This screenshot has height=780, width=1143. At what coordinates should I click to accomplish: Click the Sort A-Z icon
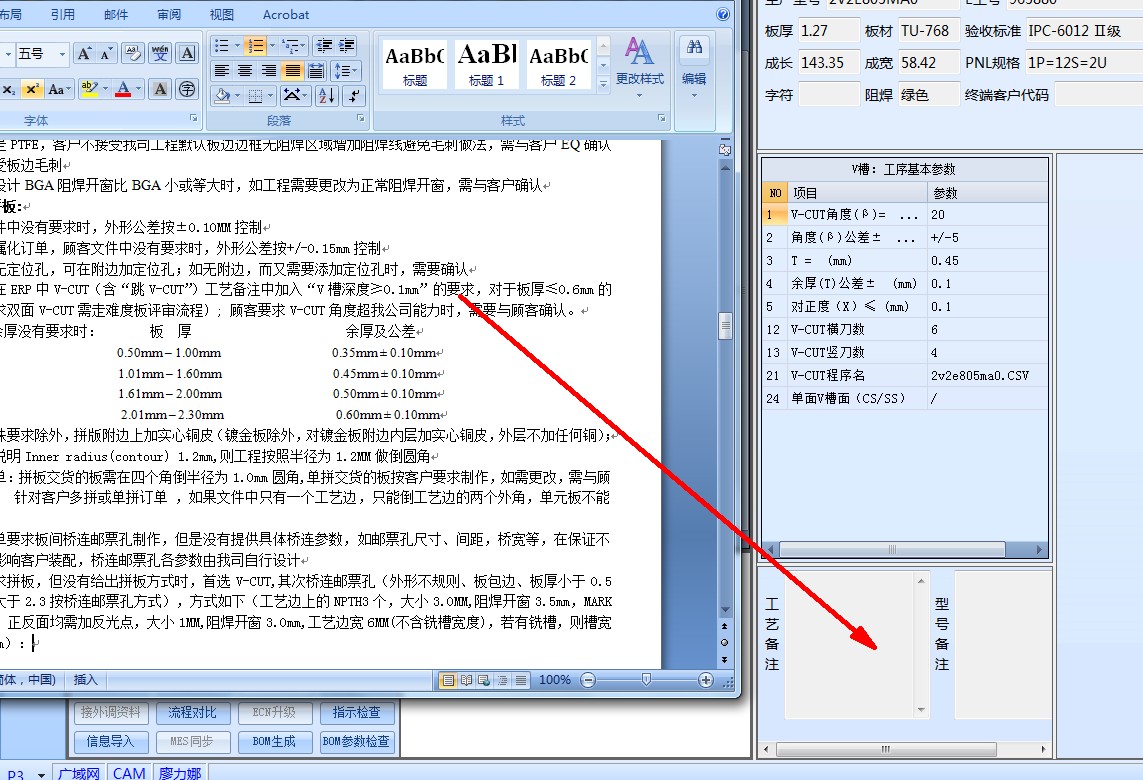327,95
